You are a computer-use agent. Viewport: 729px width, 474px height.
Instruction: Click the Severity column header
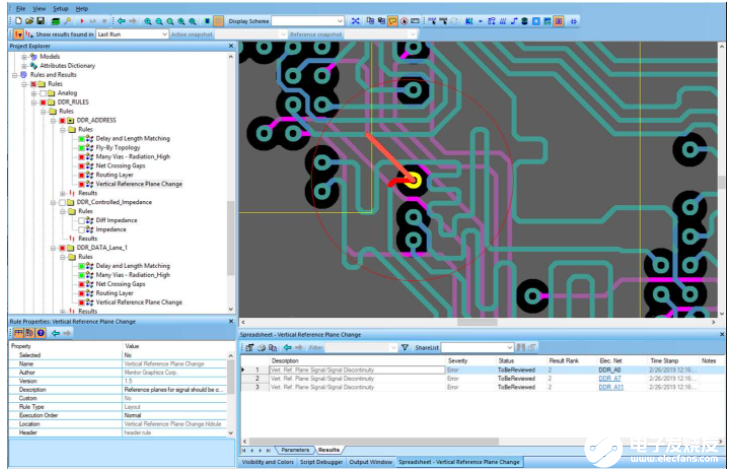pyautogui.click(x=457, y=361)
